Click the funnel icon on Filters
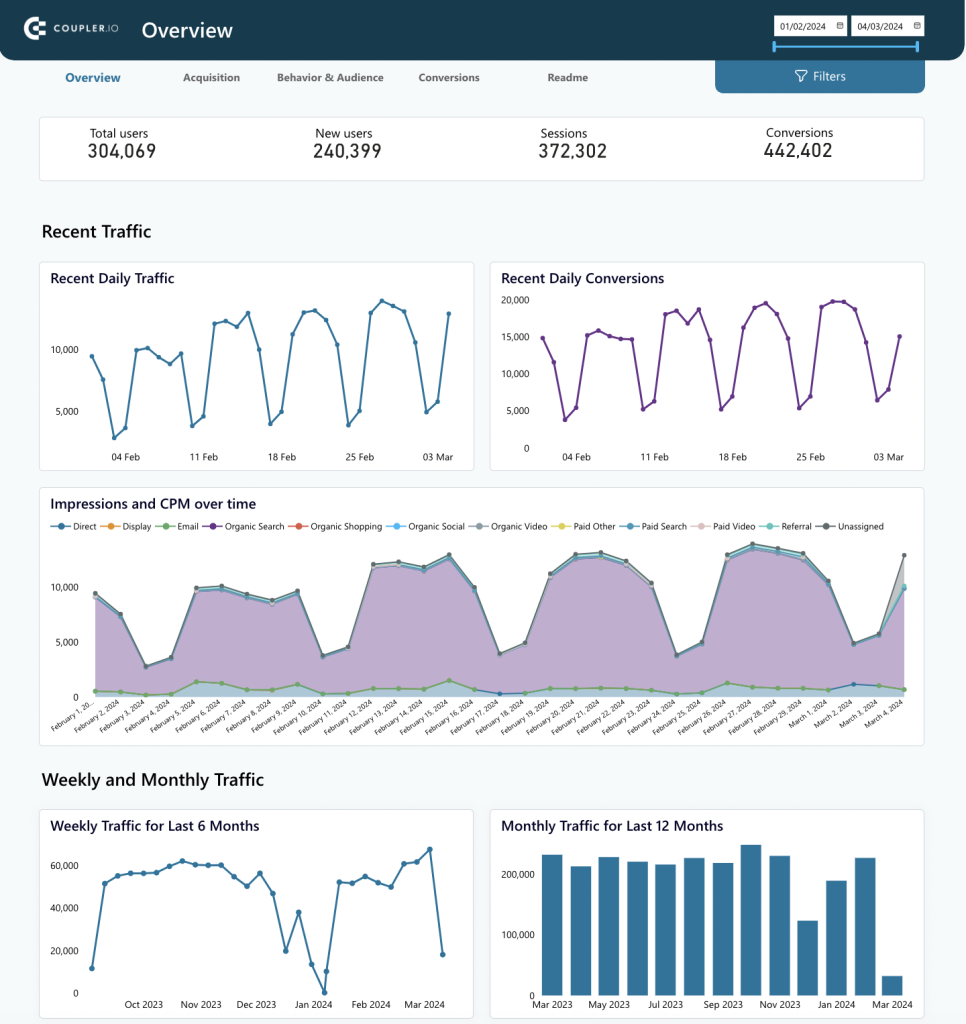The image size is (966, 1024). coord(801,76)
